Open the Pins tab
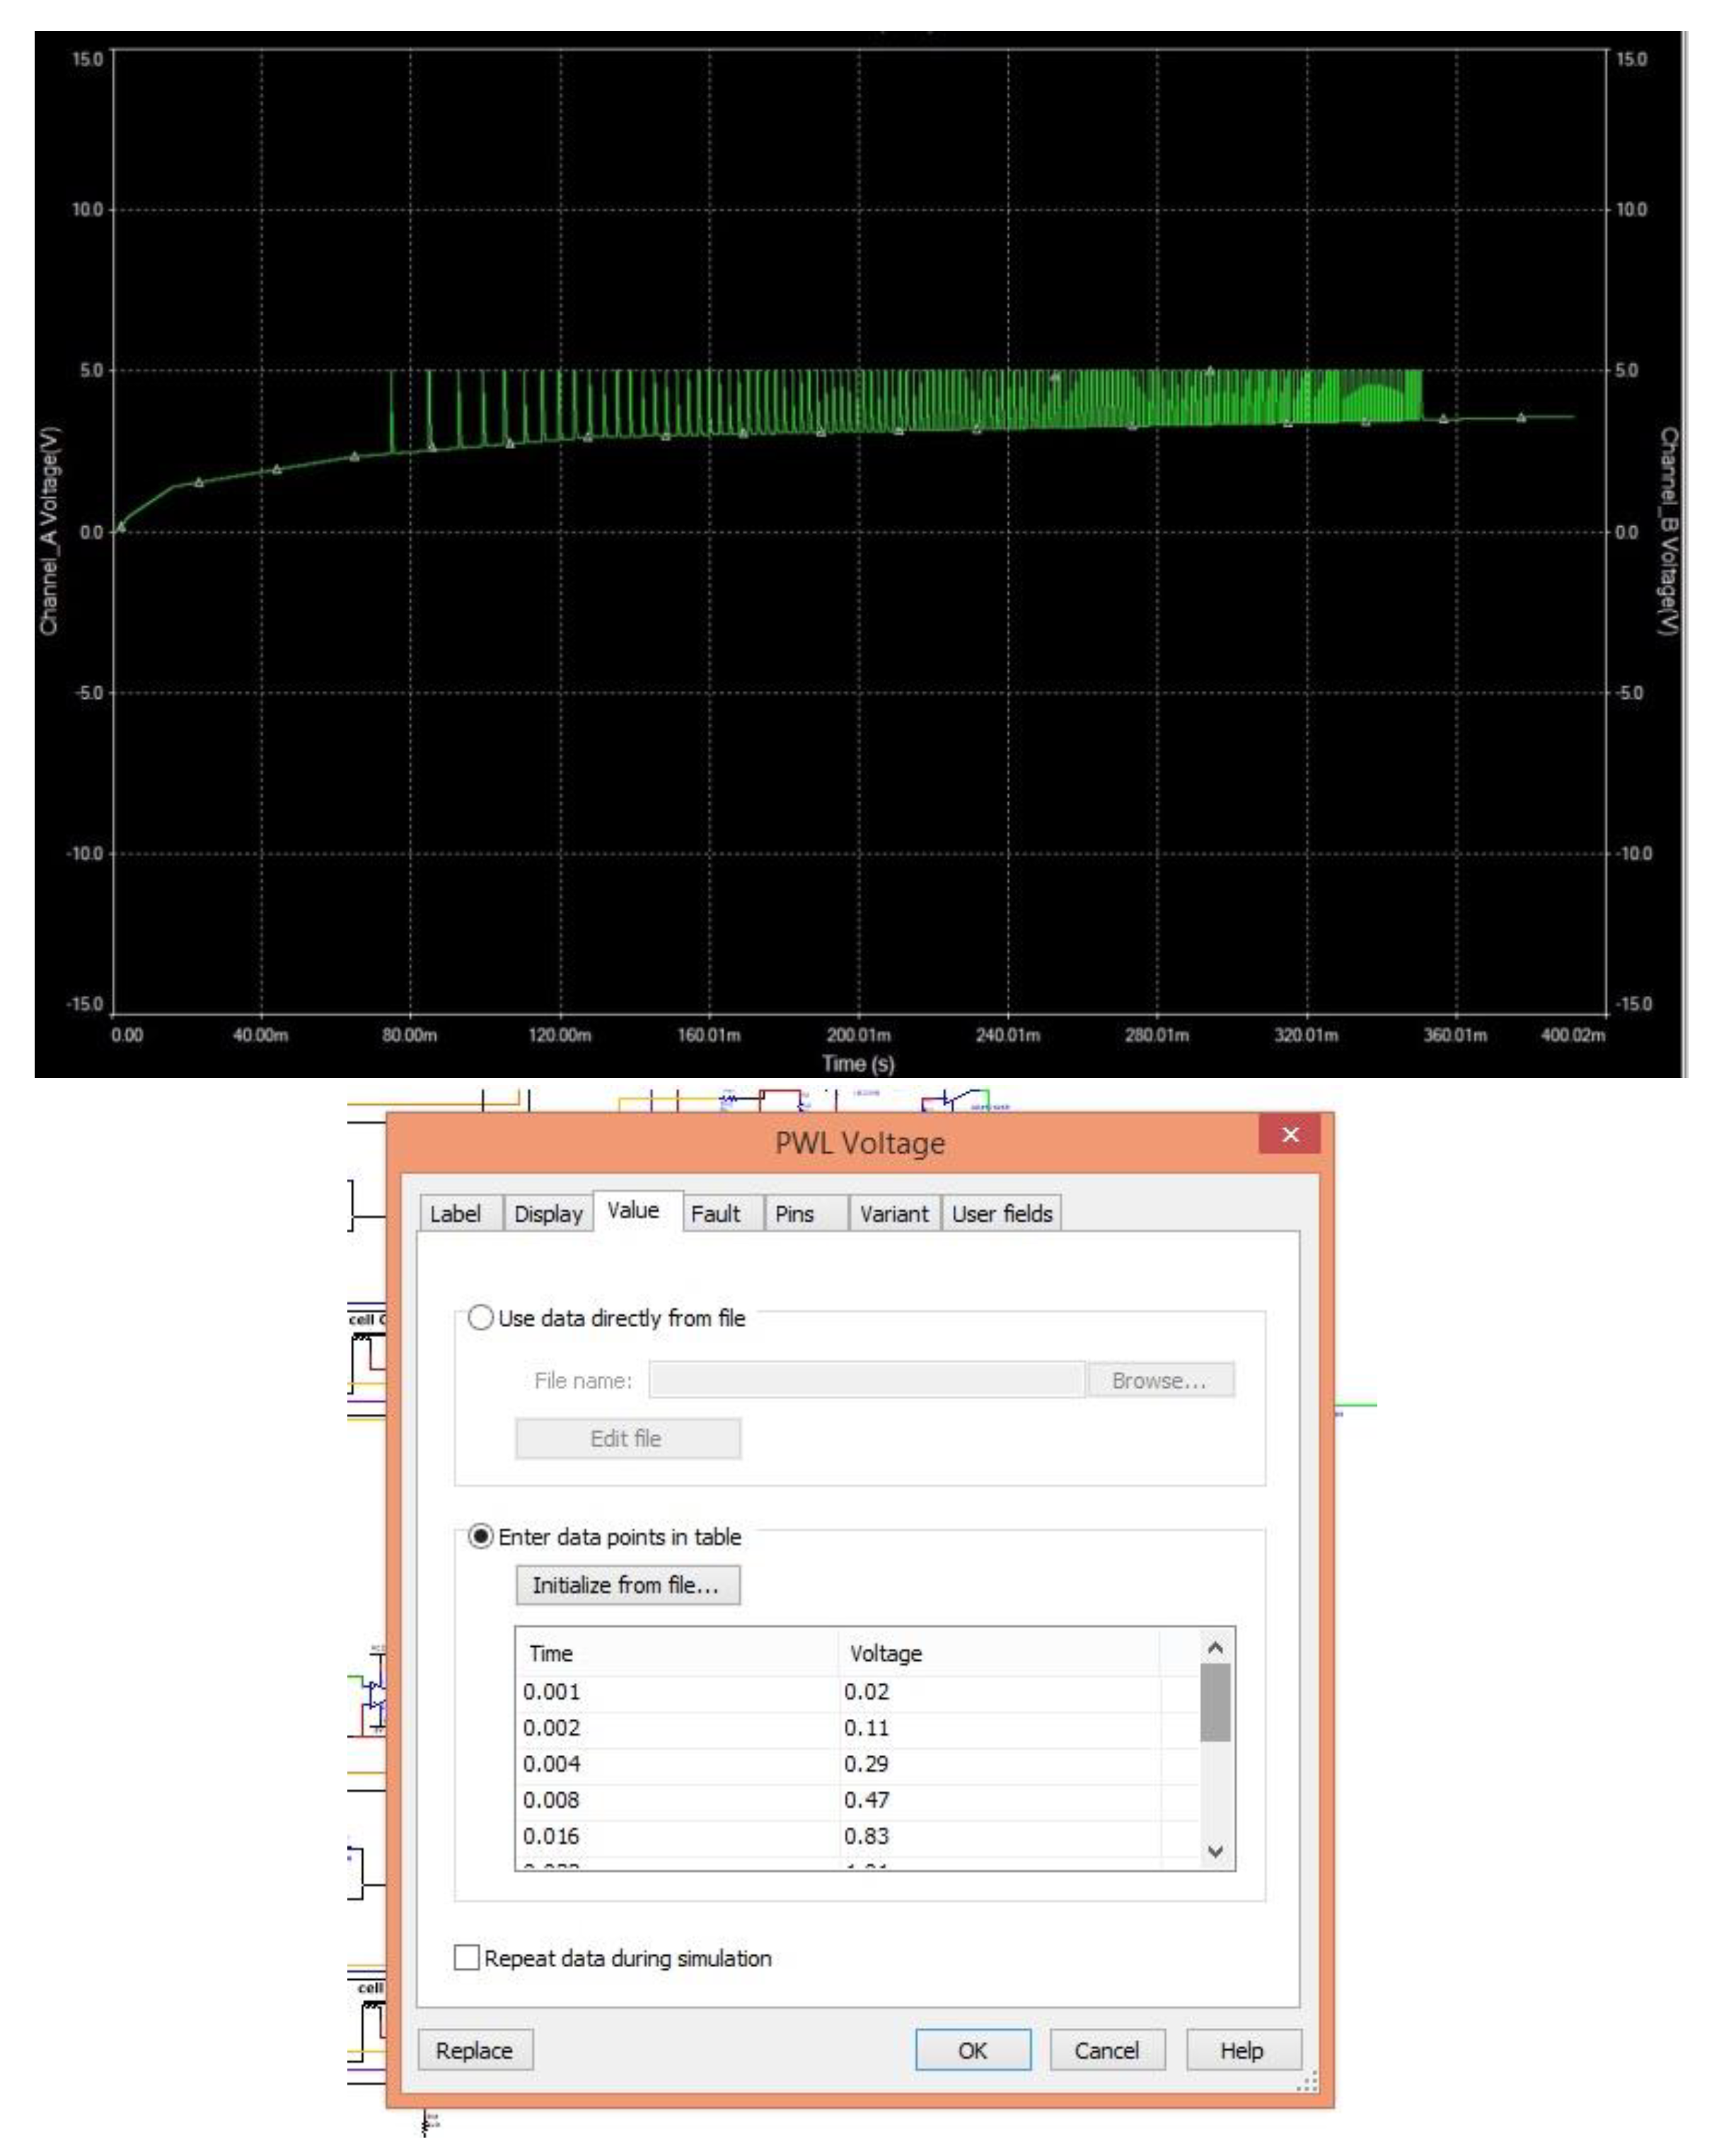The image size is (1719, 2156). [794, 1213]
